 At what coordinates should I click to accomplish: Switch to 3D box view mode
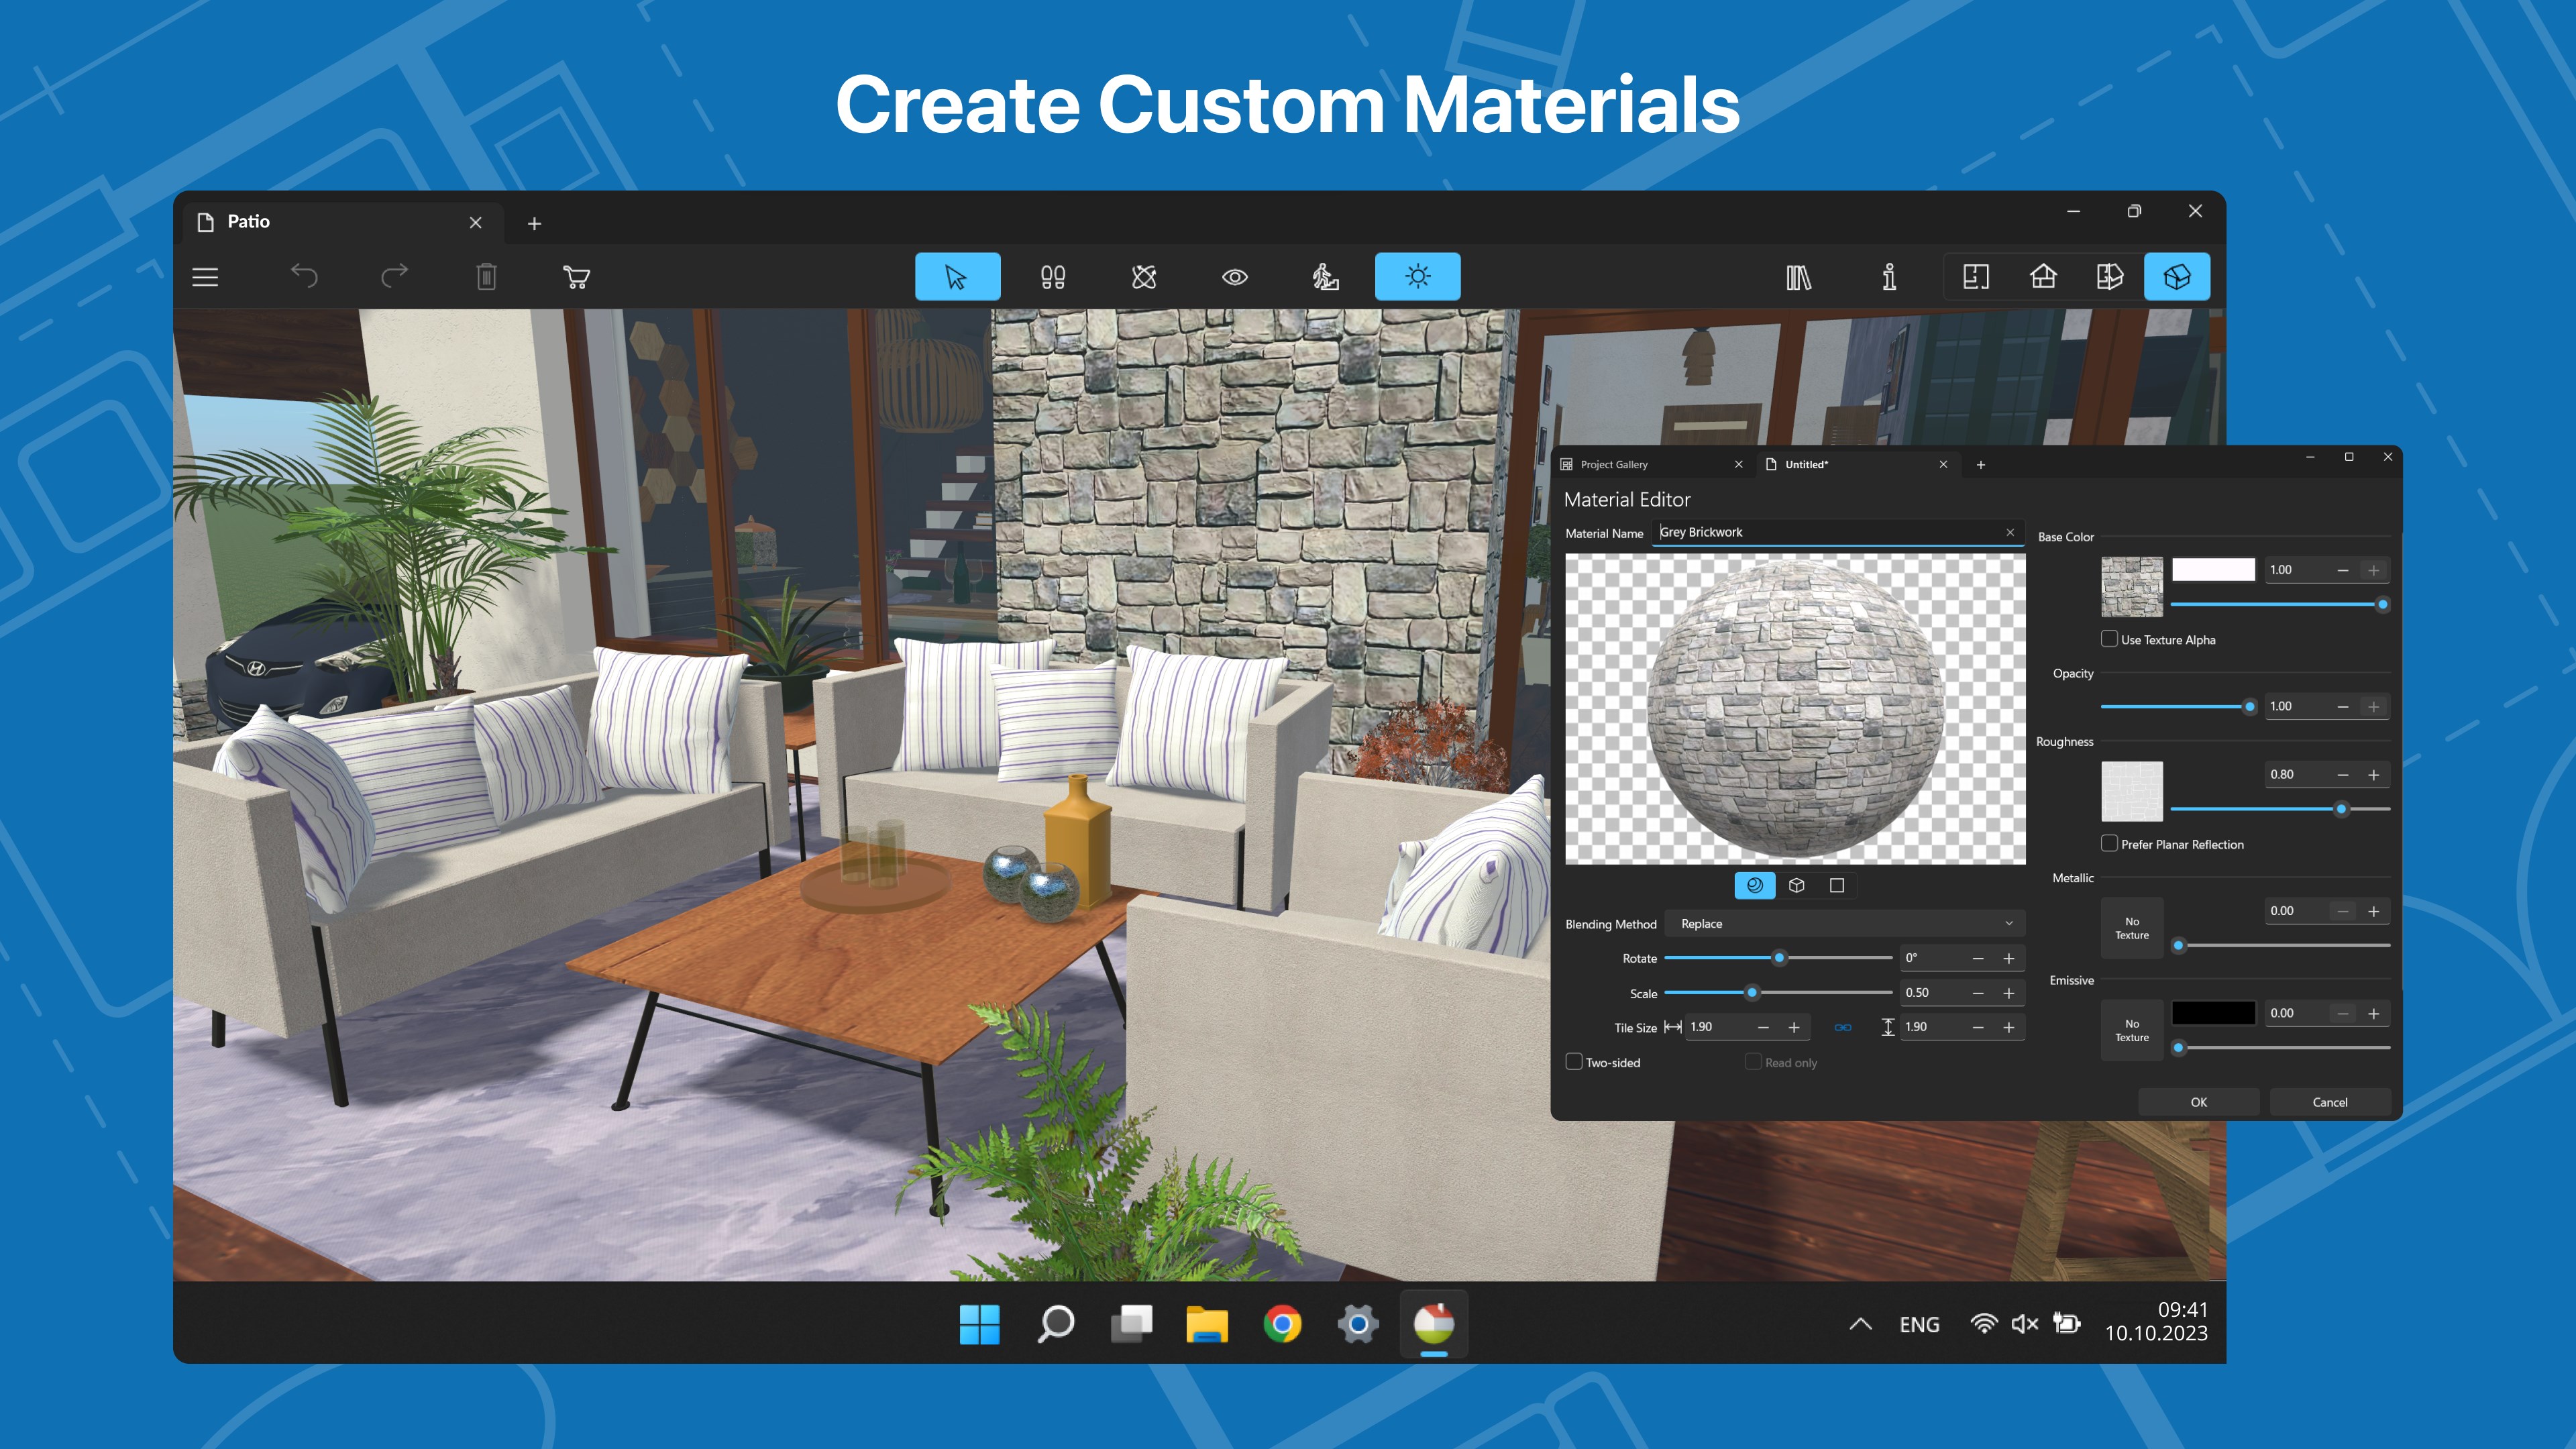coord(2177,277)
